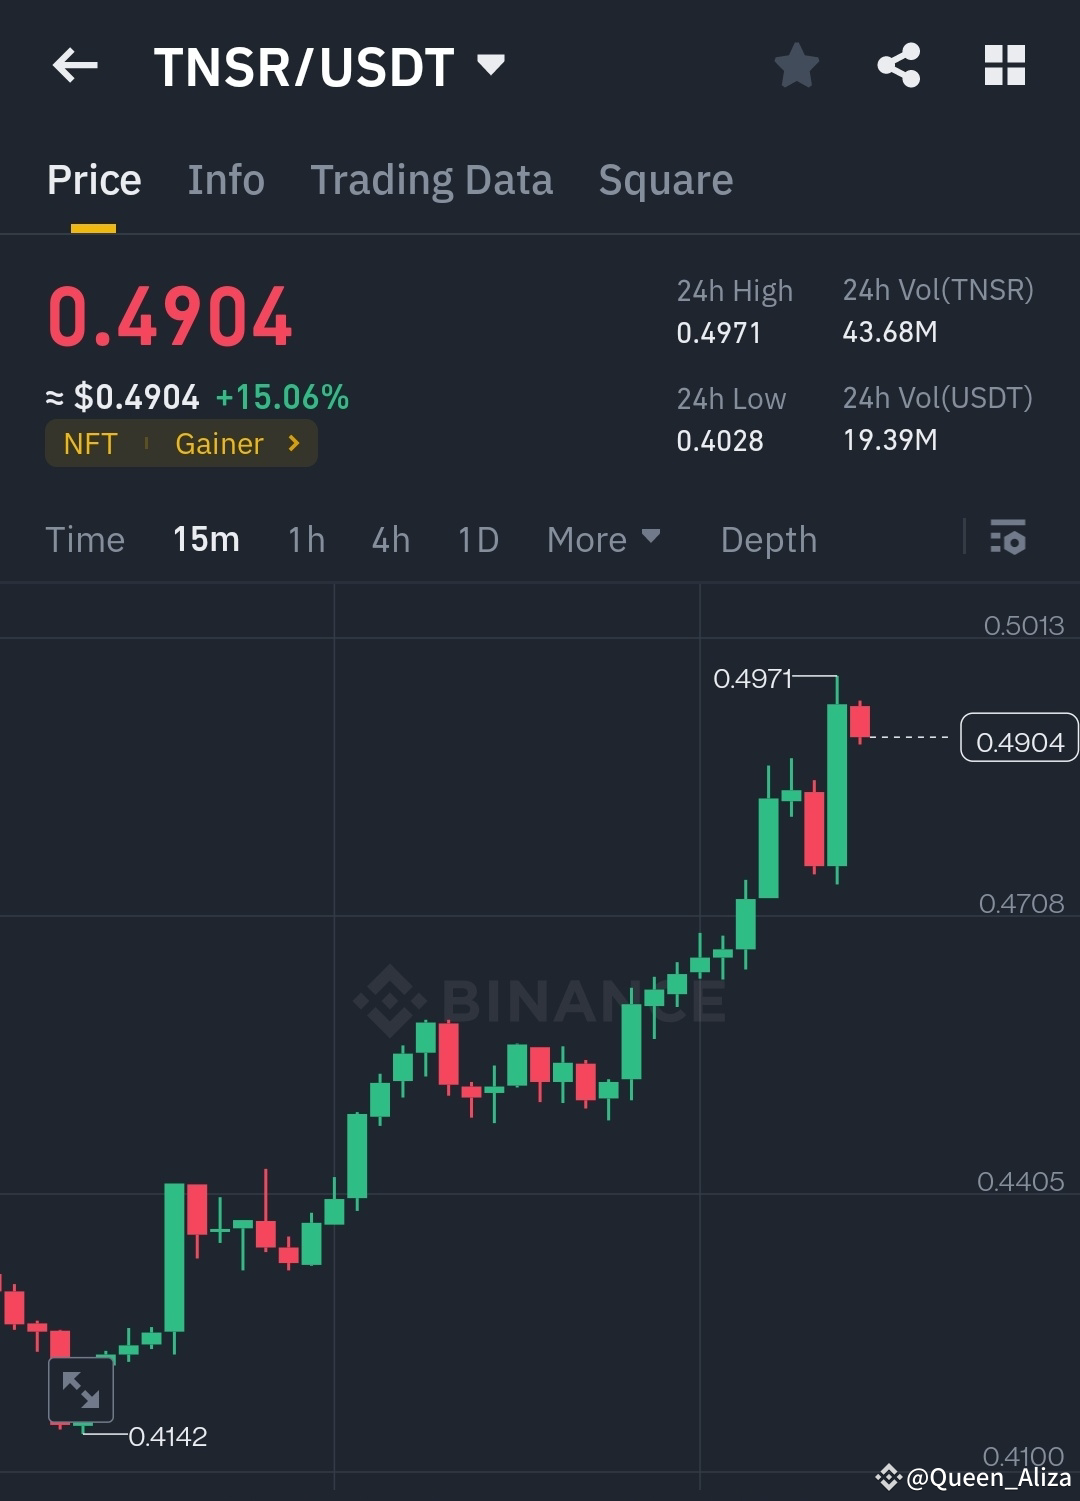Image resolution: width=1080 pixels, height=1501 pixels.
Task: Switch chart interval to 1D
Action: (477, 540)
